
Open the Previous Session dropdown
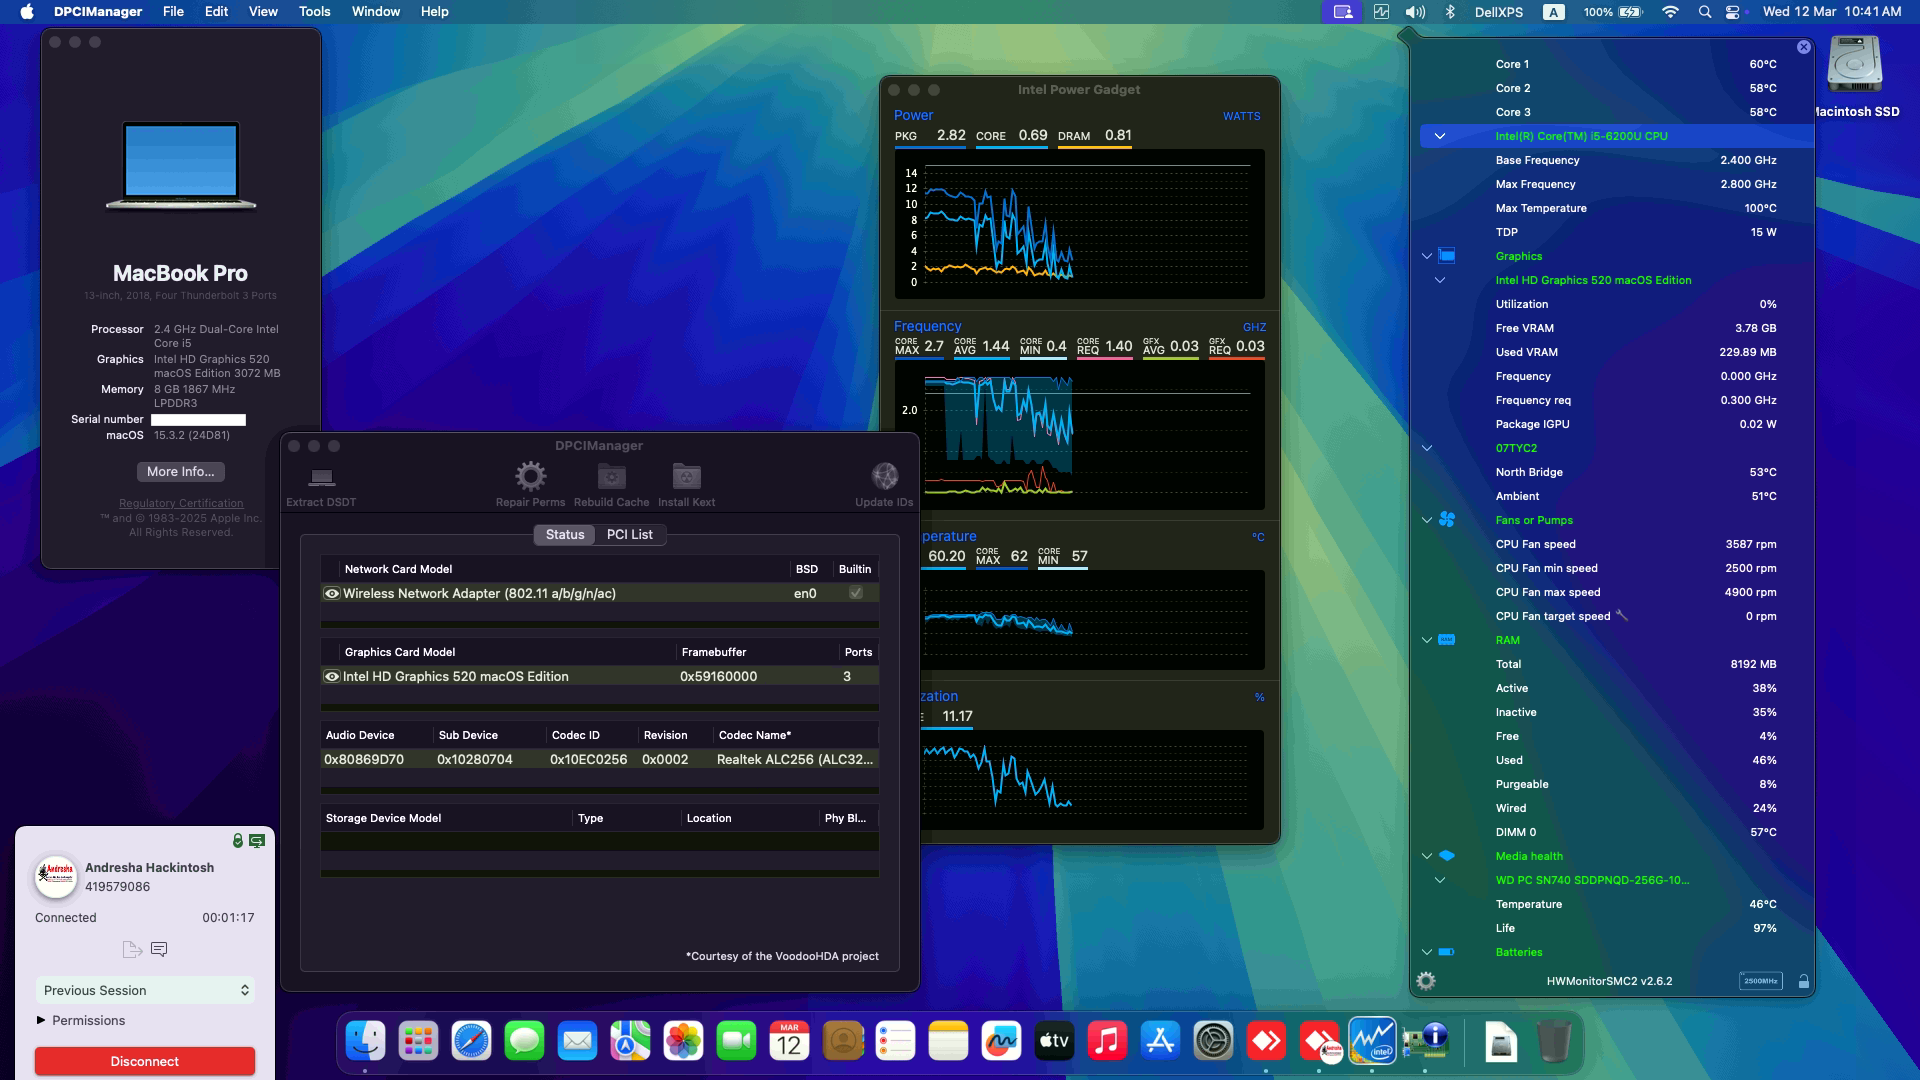(x=145, y=990)
